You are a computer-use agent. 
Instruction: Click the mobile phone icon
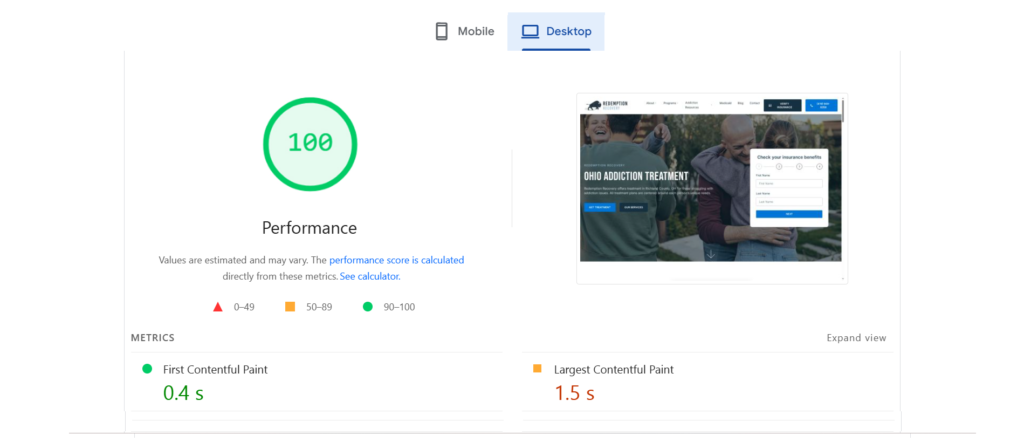[x=441, y=31]
